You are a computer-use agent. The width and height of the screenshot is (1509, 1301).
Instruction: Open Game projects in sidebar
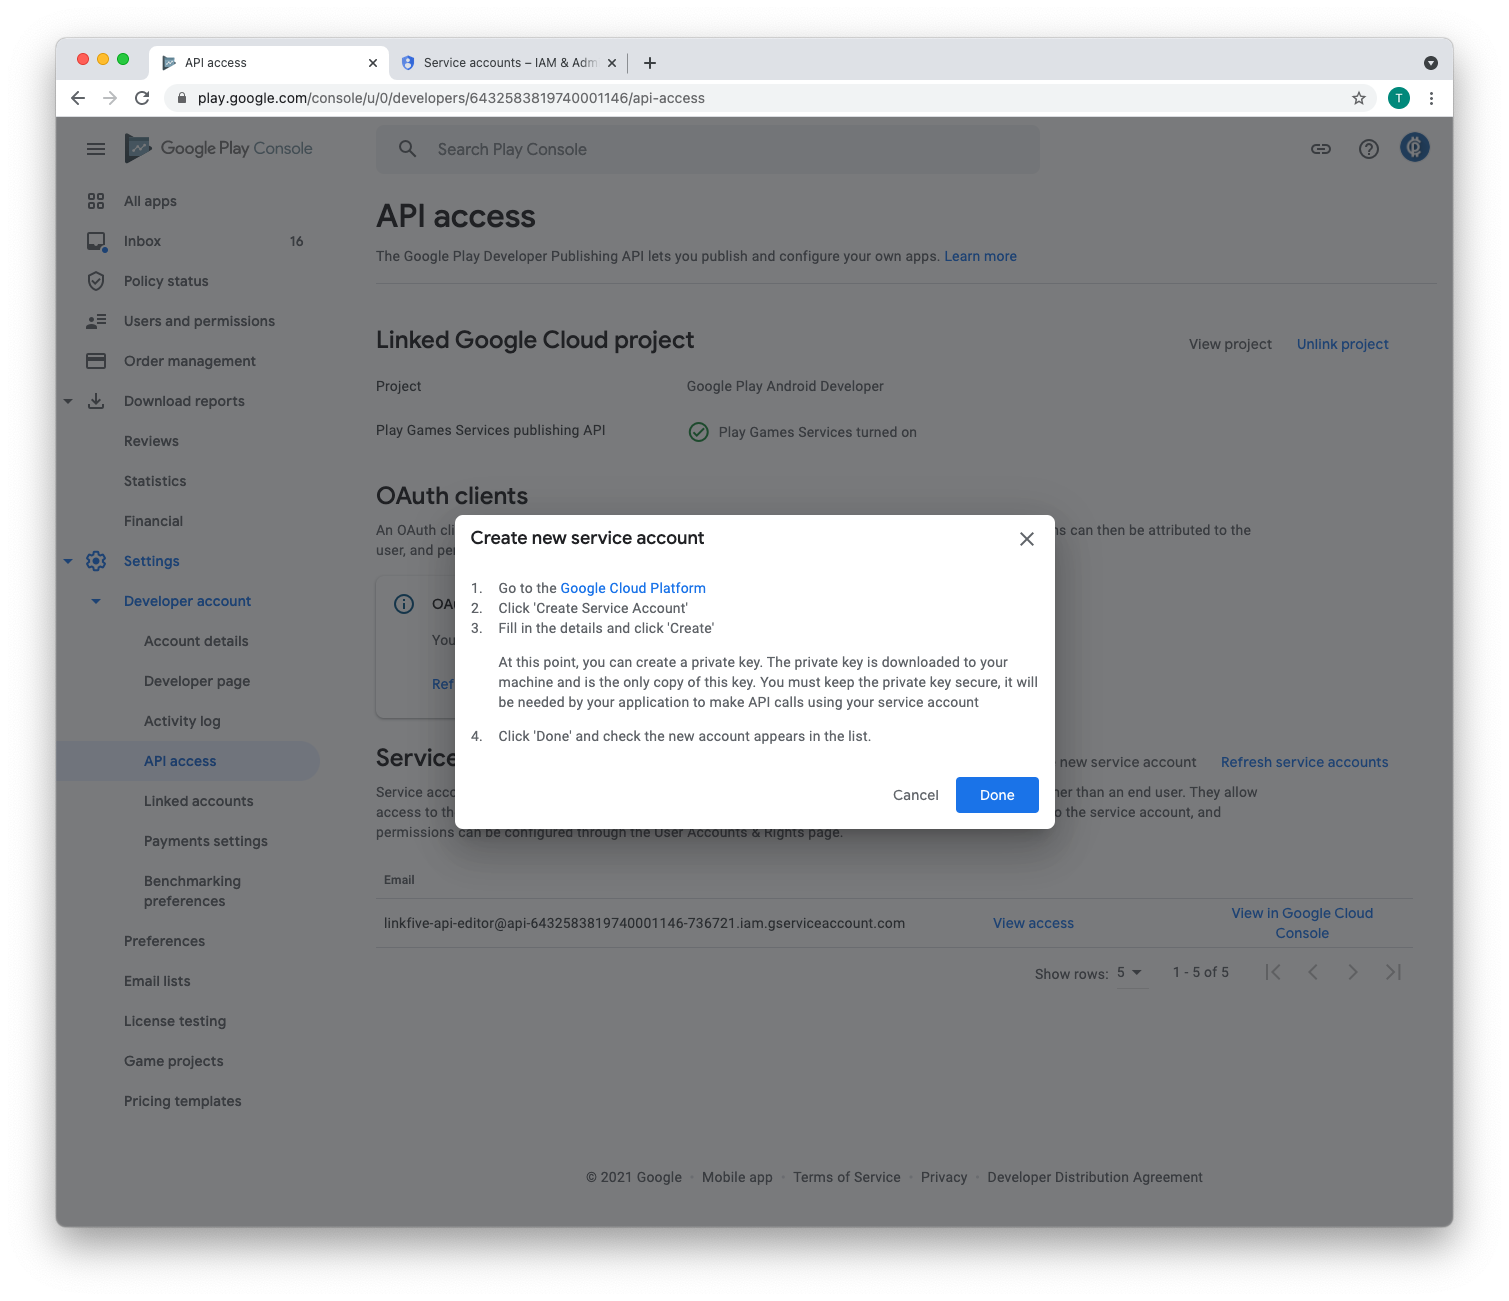[174, 1061]
